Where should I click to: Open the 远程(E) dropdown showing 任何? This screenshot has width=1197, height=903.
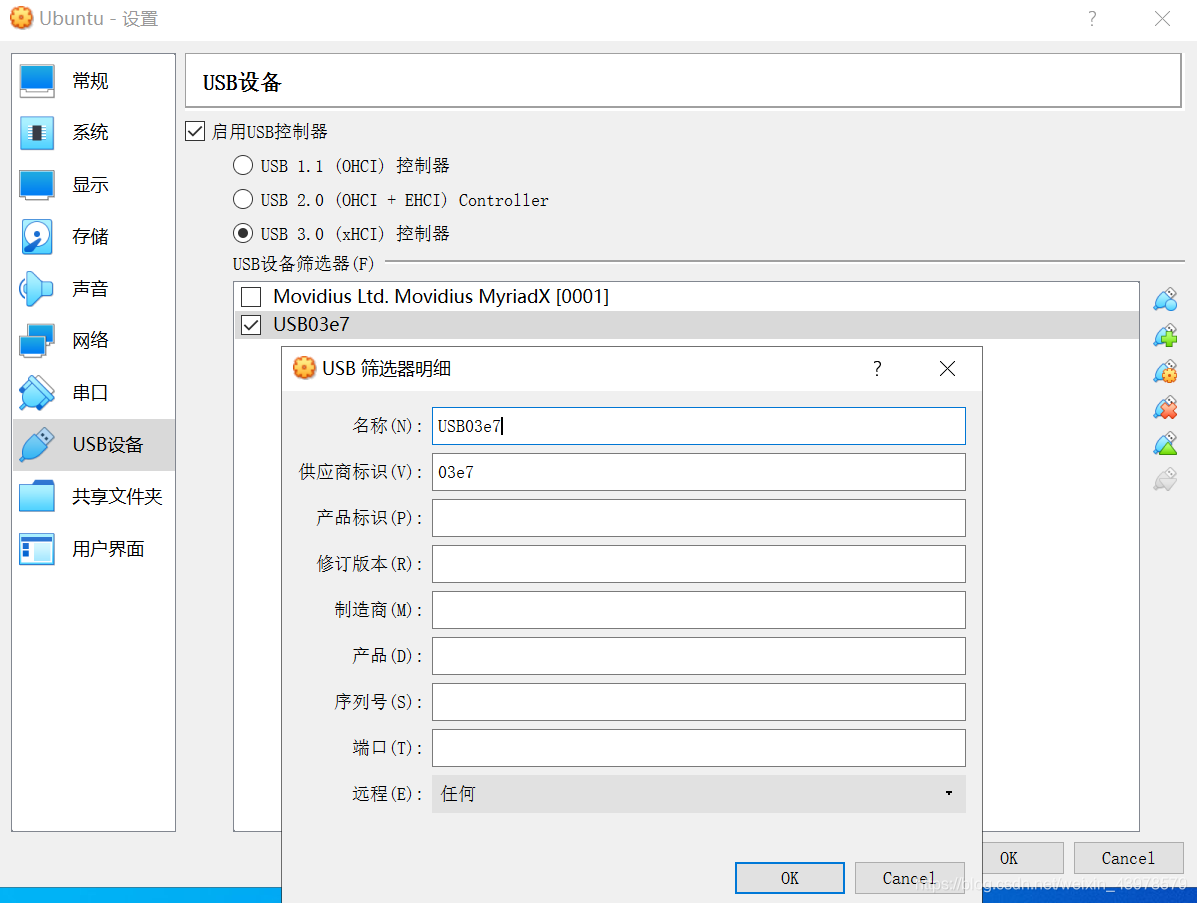tap(699, 794)
